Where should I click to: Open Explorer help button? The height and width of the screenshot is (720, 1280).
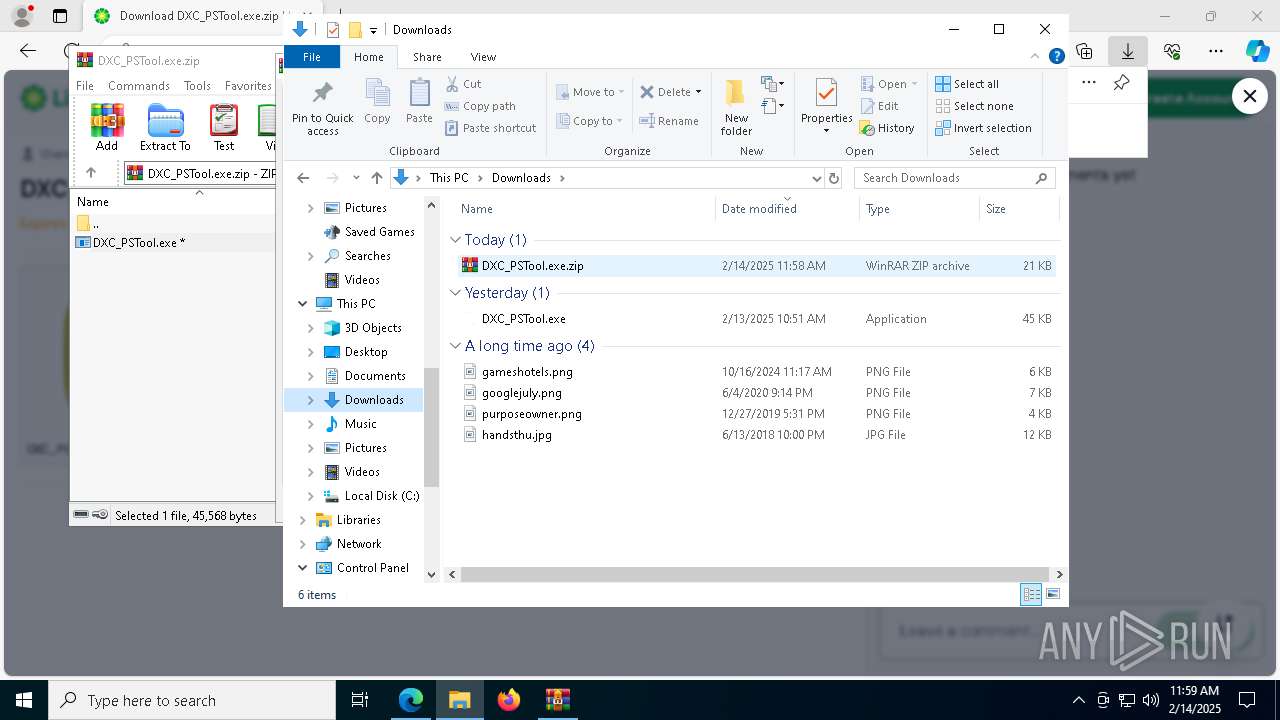point(1056,57)
